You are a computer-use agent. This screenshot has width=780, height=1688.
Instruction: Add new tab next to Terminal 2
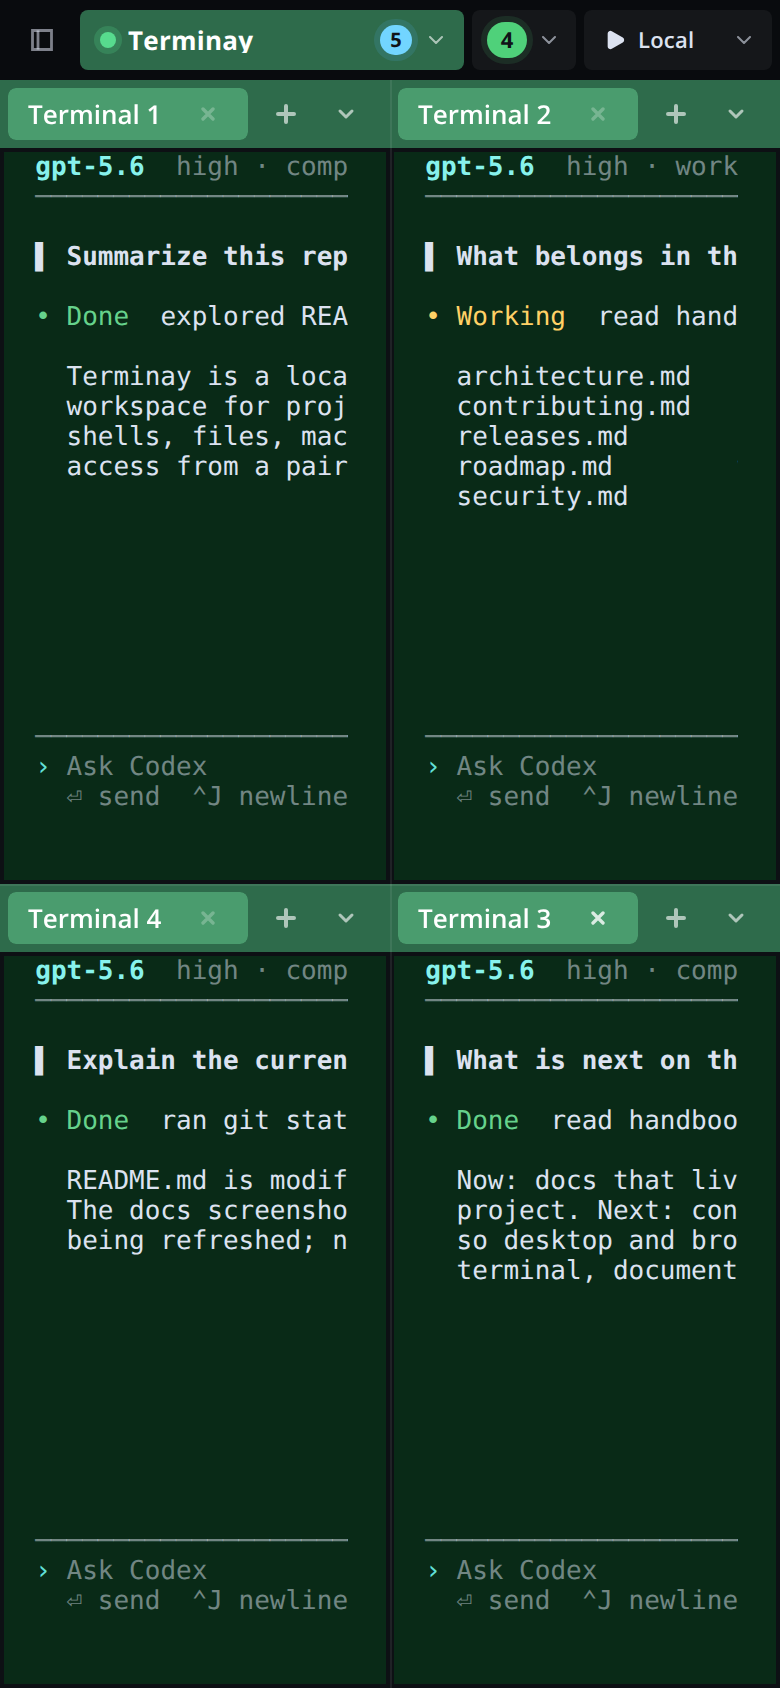(x=676, y=114)
